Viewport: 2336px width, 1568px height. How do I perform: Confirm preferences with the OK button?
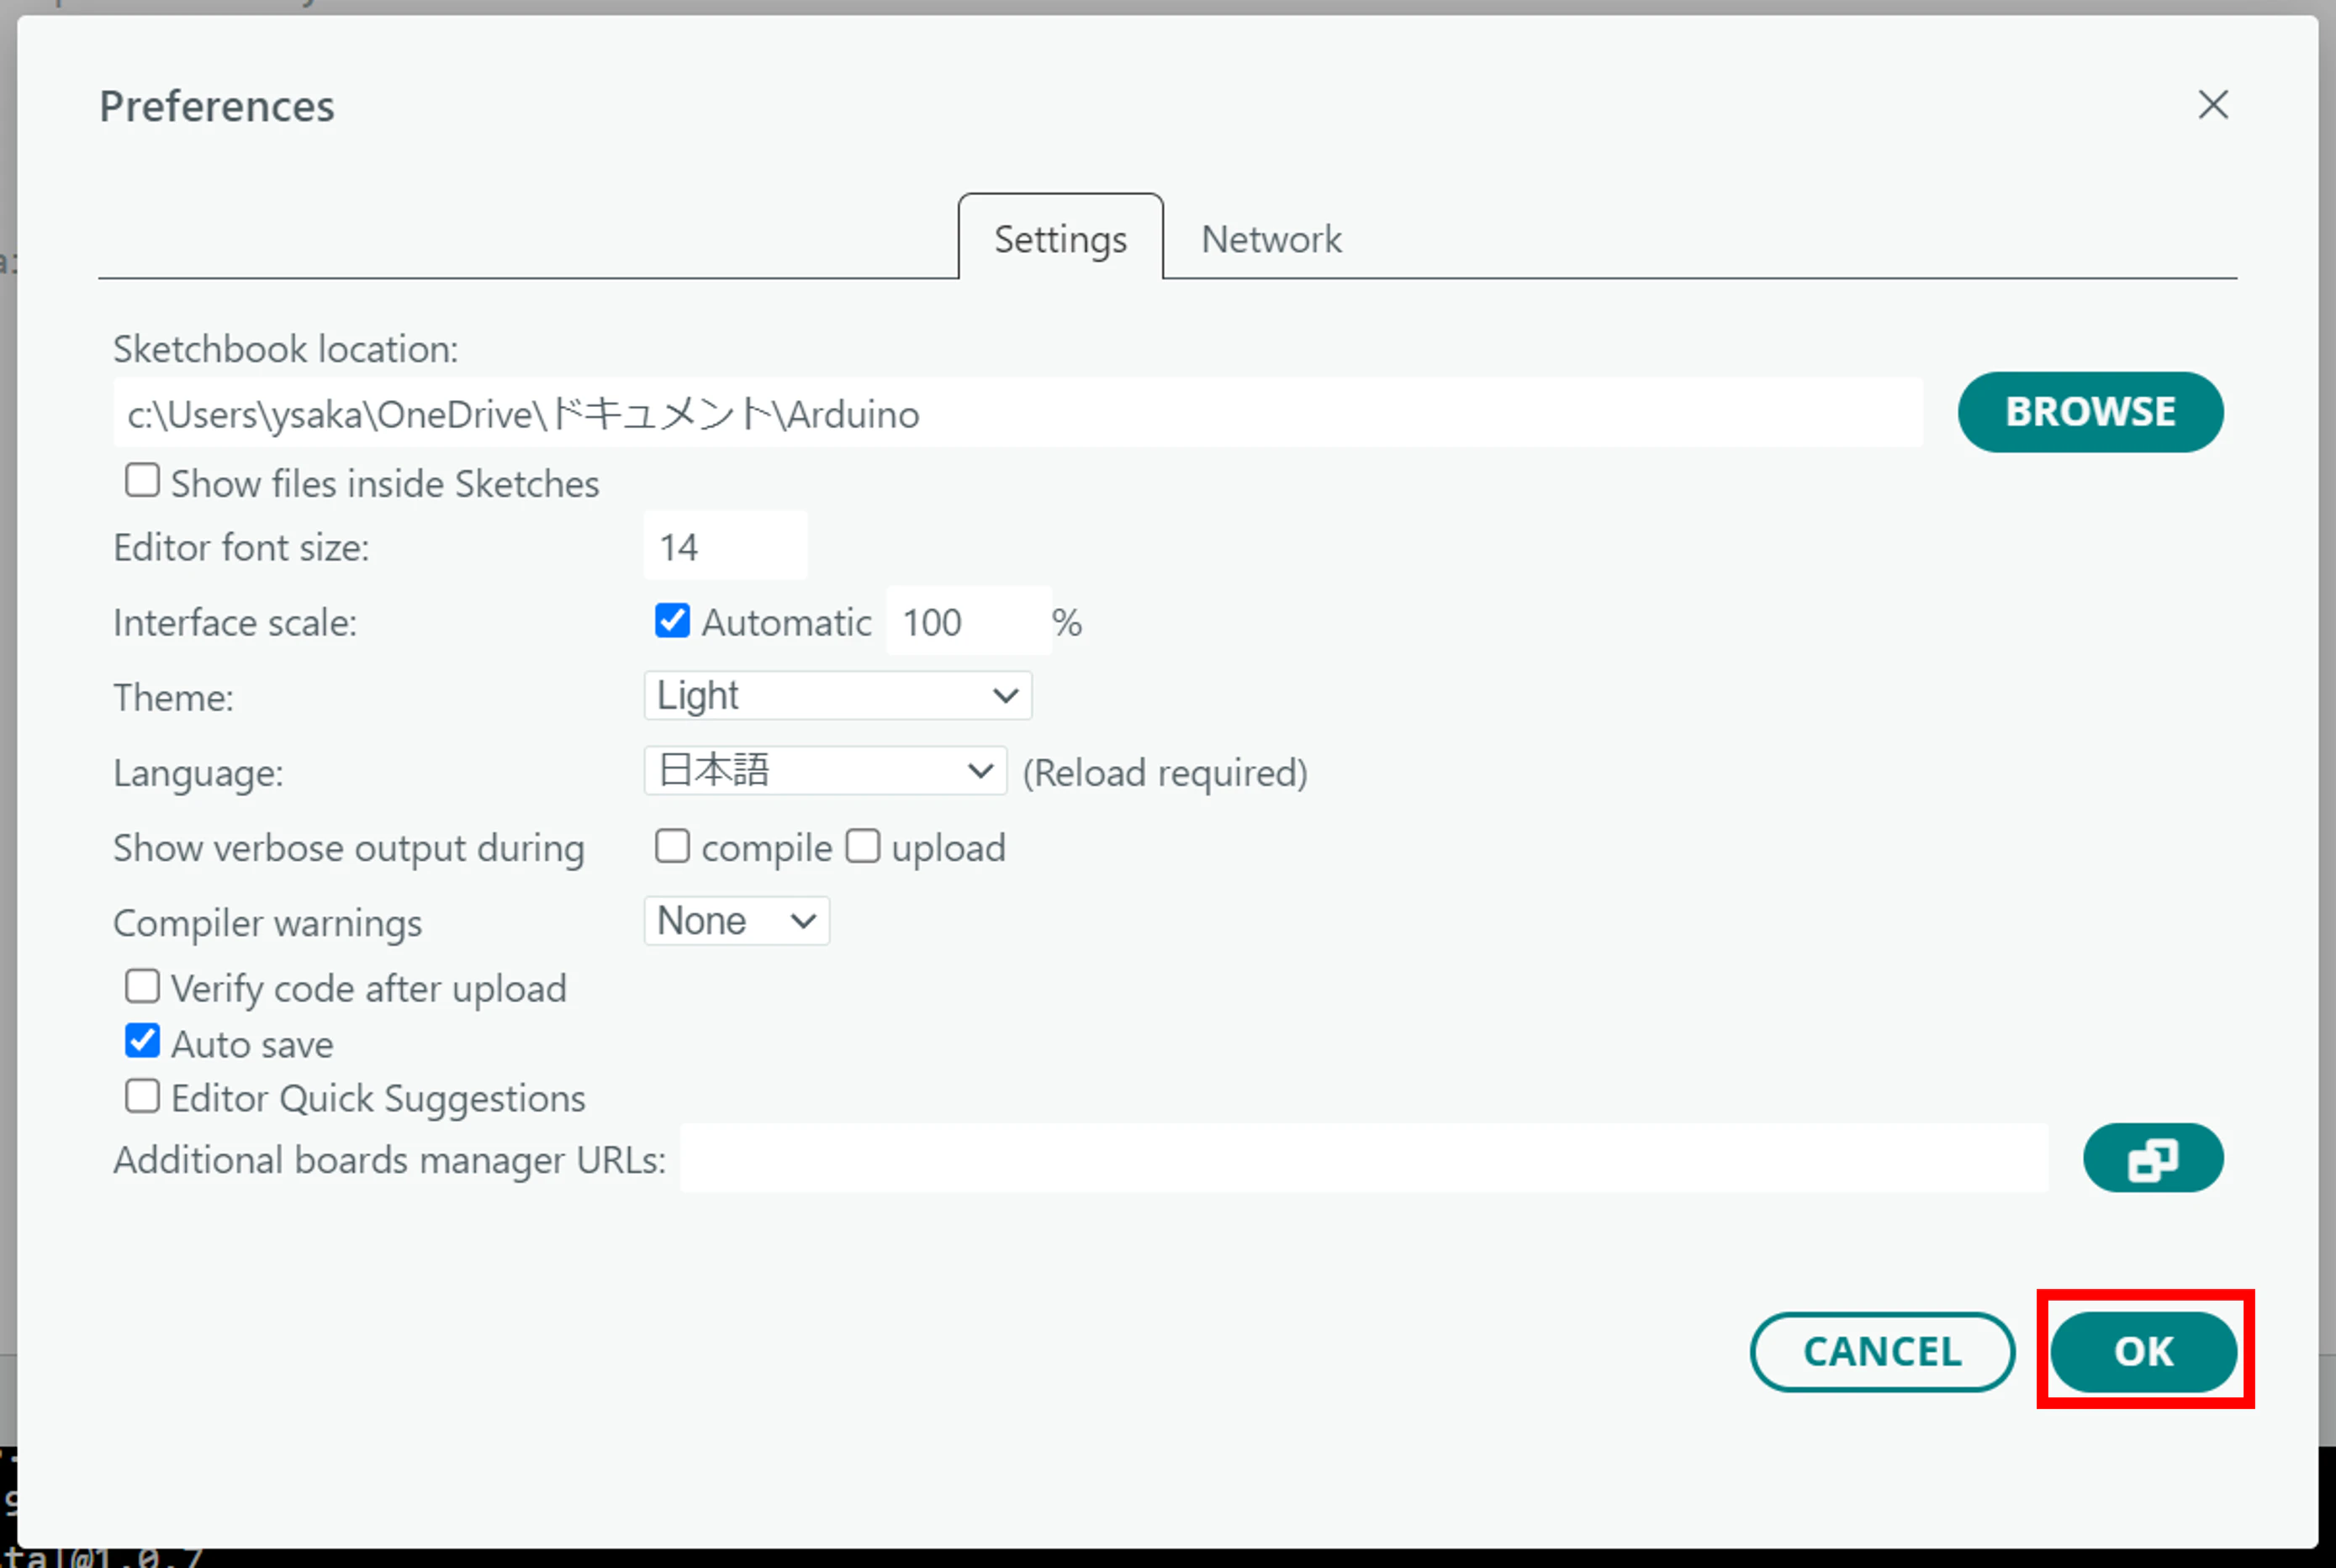coord(2143,1352)
